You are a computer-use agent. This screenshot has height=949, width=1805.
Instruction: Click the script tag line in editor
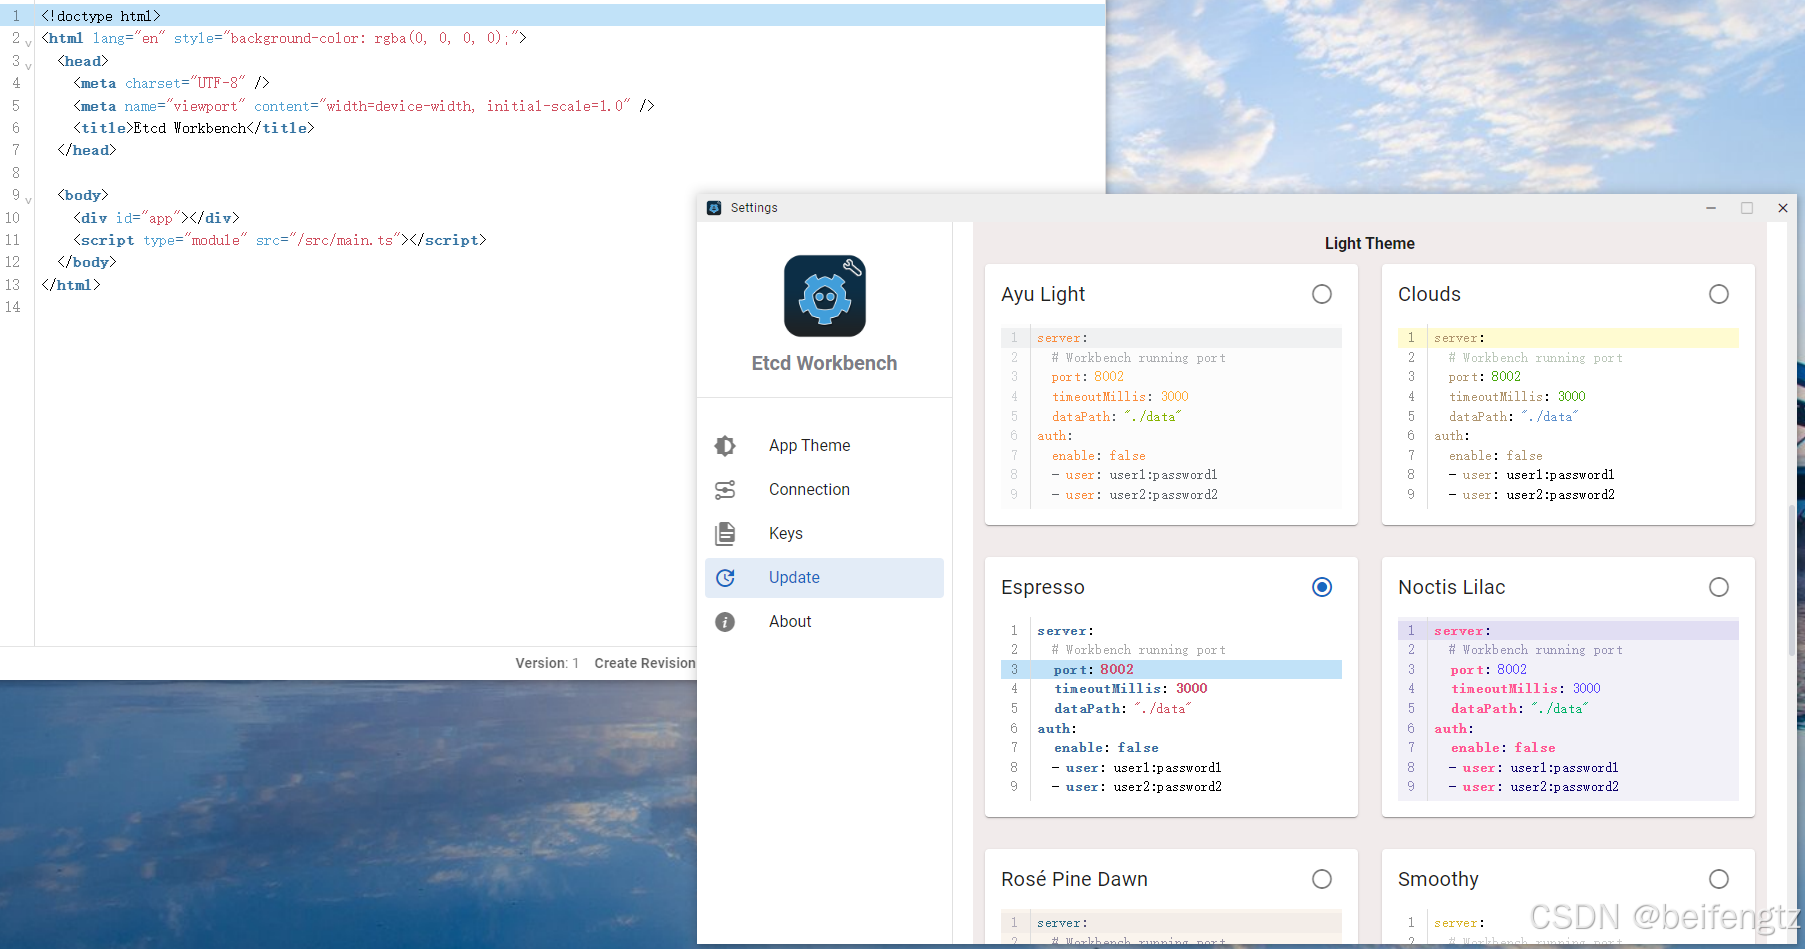(x=280, y=240)
